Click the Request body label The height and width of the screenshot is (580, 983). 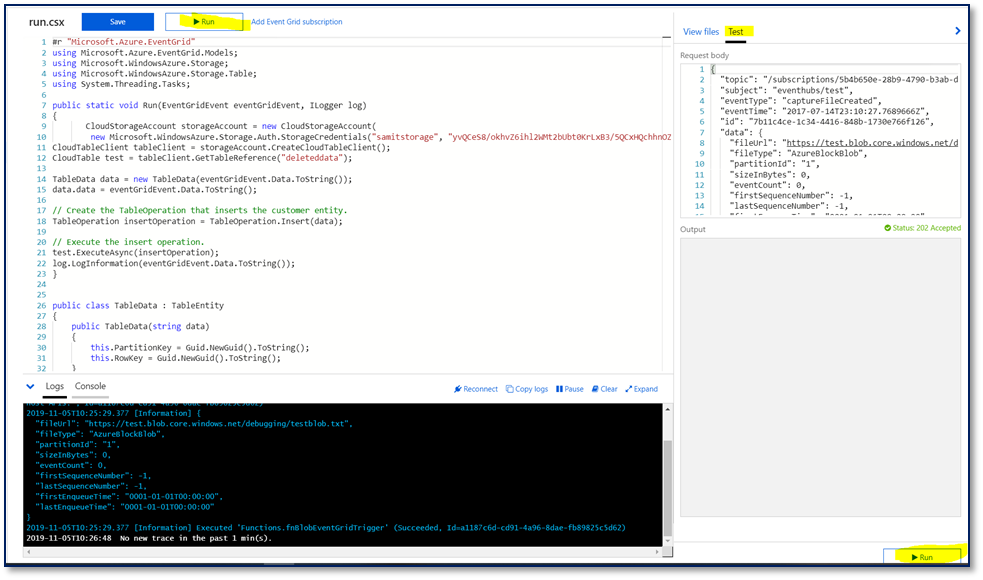click(705, 55)
